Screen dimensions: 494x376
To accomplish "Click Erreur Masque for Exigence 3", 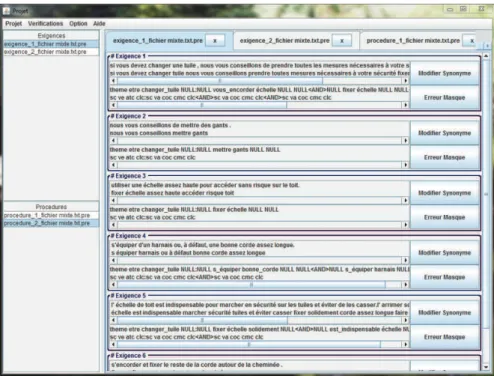I will point(444,217).
